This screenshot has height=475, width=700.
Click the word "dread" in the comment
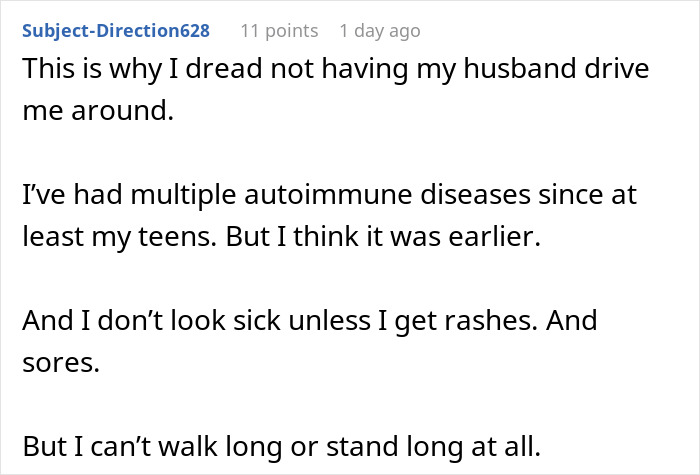[237, 71]
